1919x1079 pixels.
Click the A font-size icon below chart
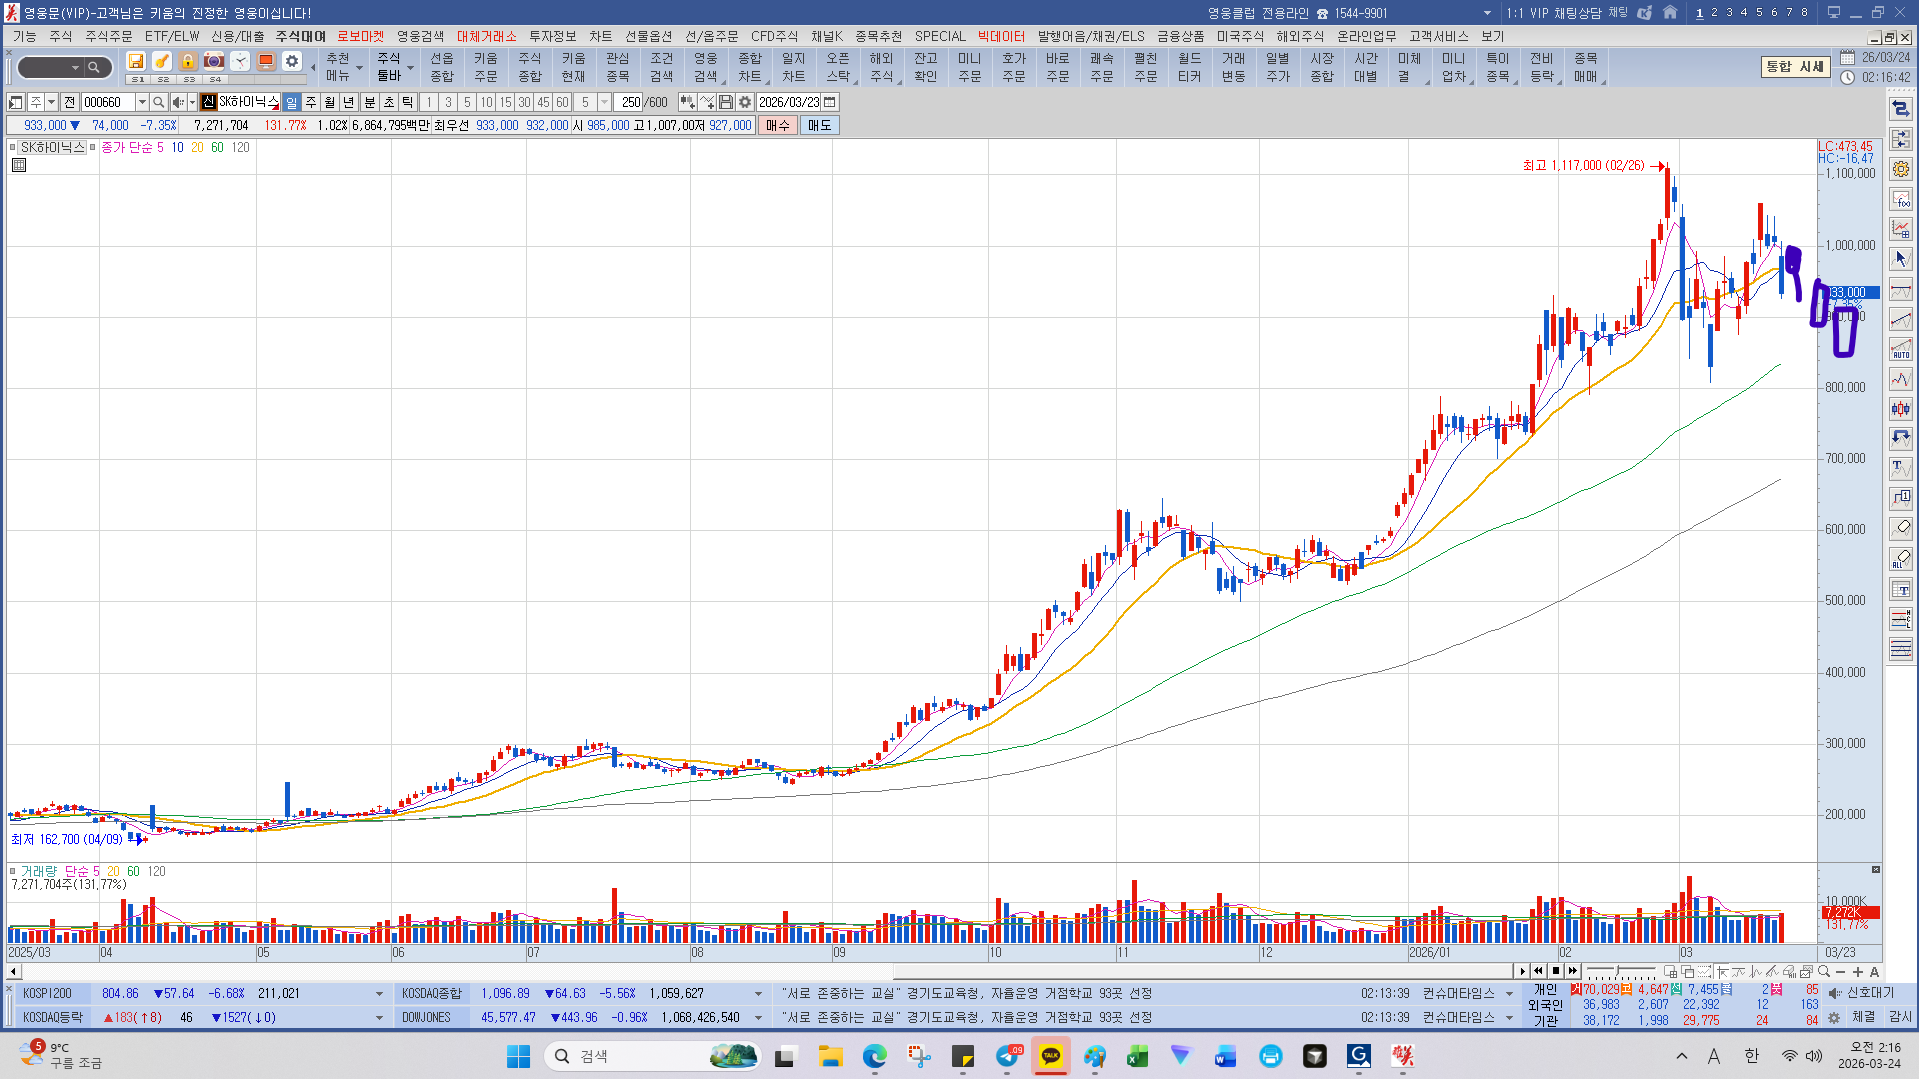(x=1874, y=971)
